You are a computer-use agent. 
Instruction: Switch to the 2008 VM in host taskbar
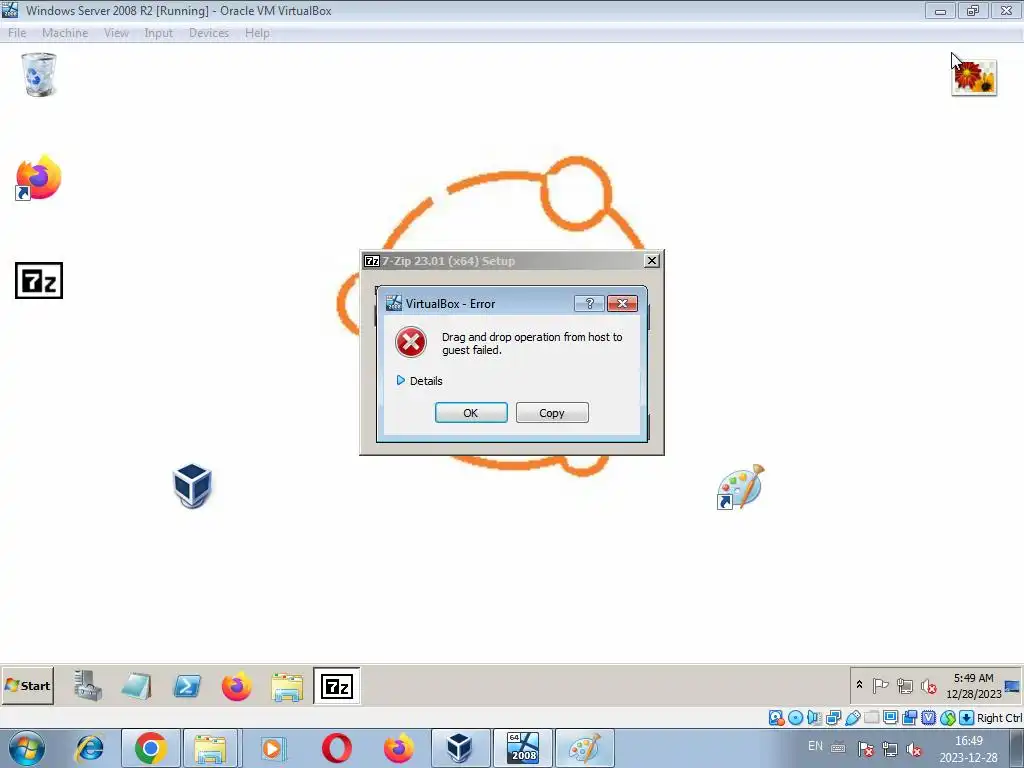[523, 748]
